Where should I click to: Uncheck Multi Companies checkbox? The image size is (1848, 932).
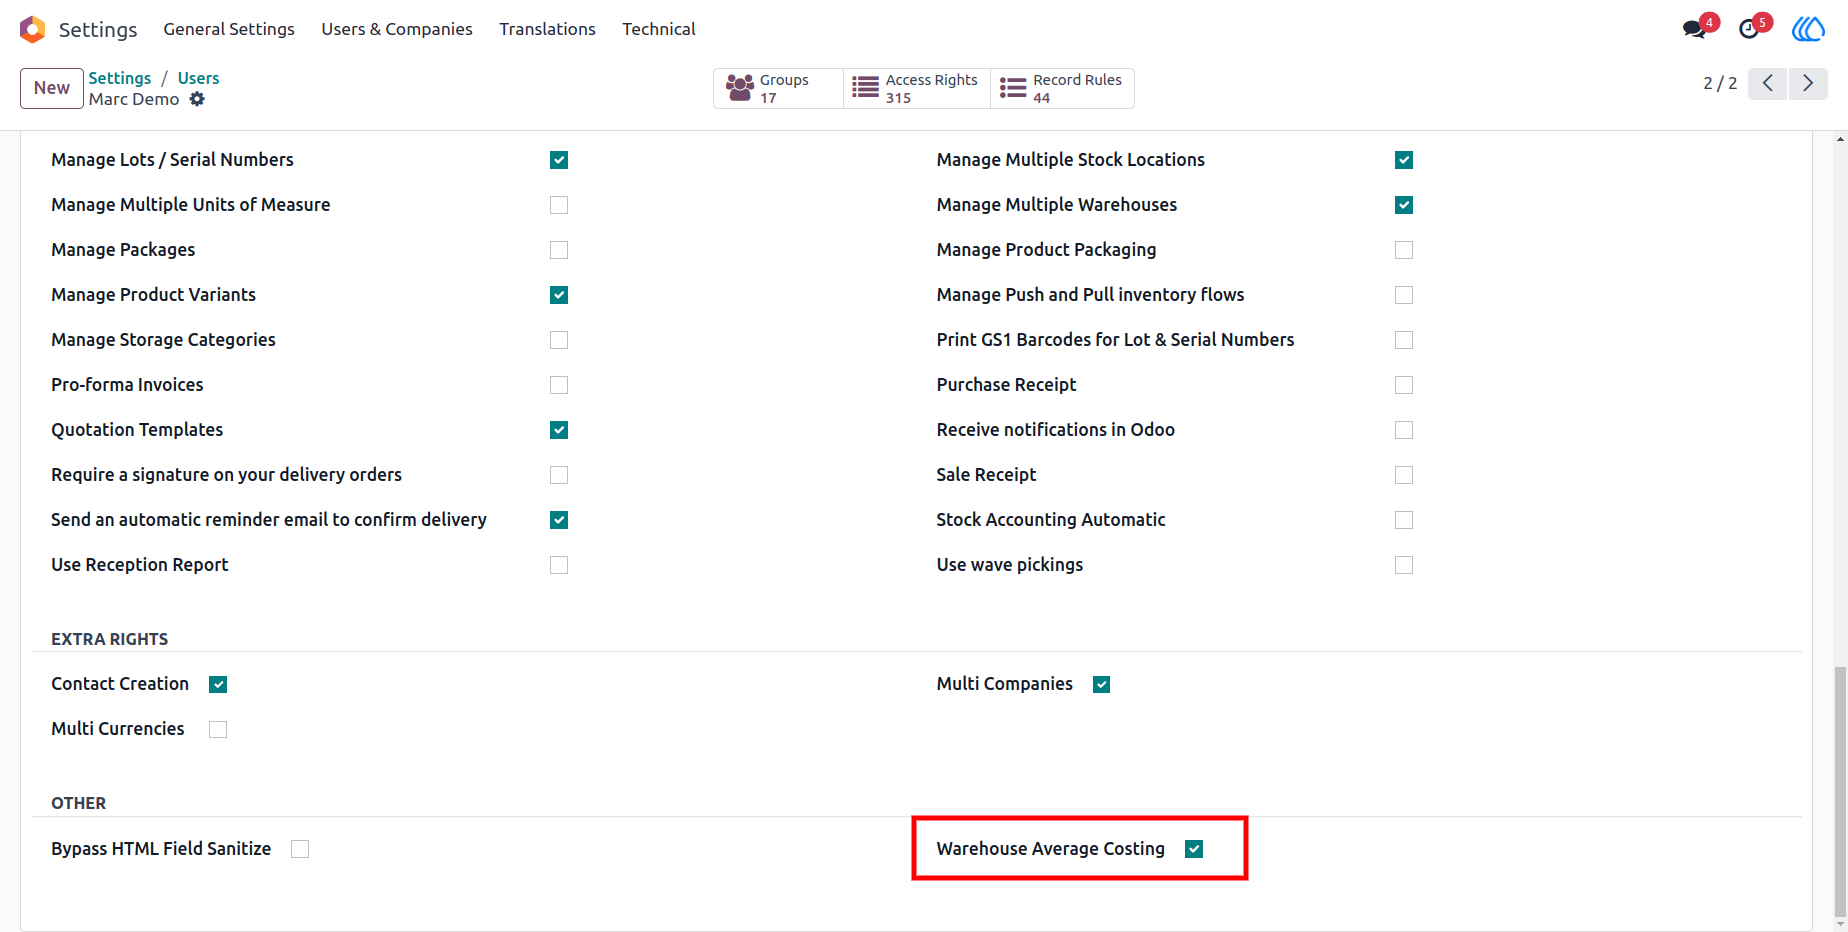click(x=1102, y=684)
